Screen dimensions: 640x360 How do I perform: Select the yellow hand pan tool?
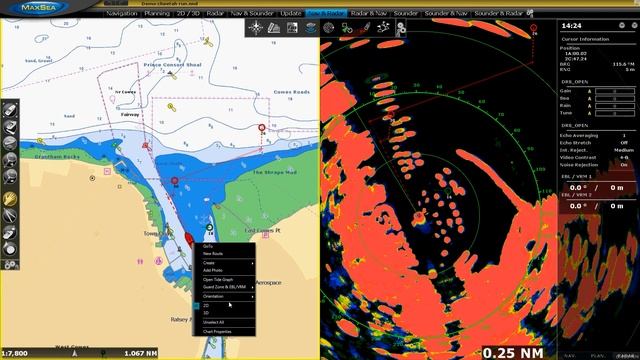(x=10, y=199)
